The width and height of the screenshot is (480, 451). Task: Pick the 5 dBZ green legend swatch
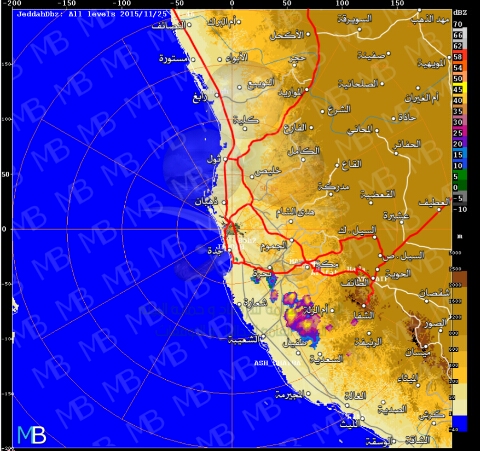(x=460, y=177)
